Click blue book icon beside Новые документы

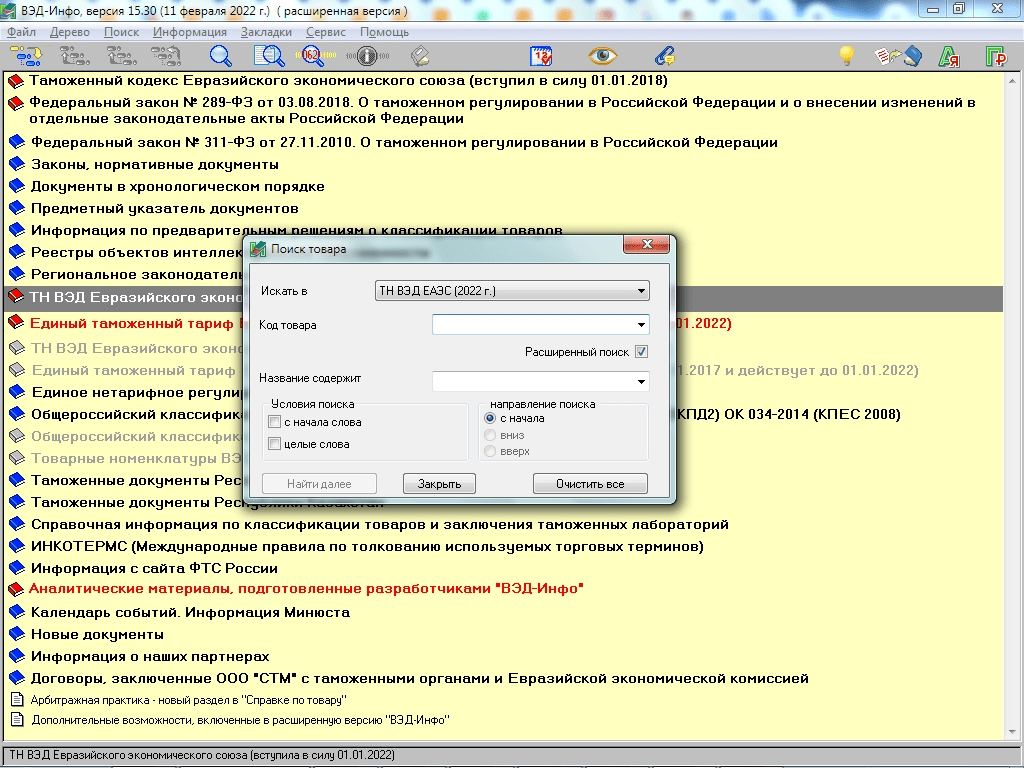coord(16,635)
